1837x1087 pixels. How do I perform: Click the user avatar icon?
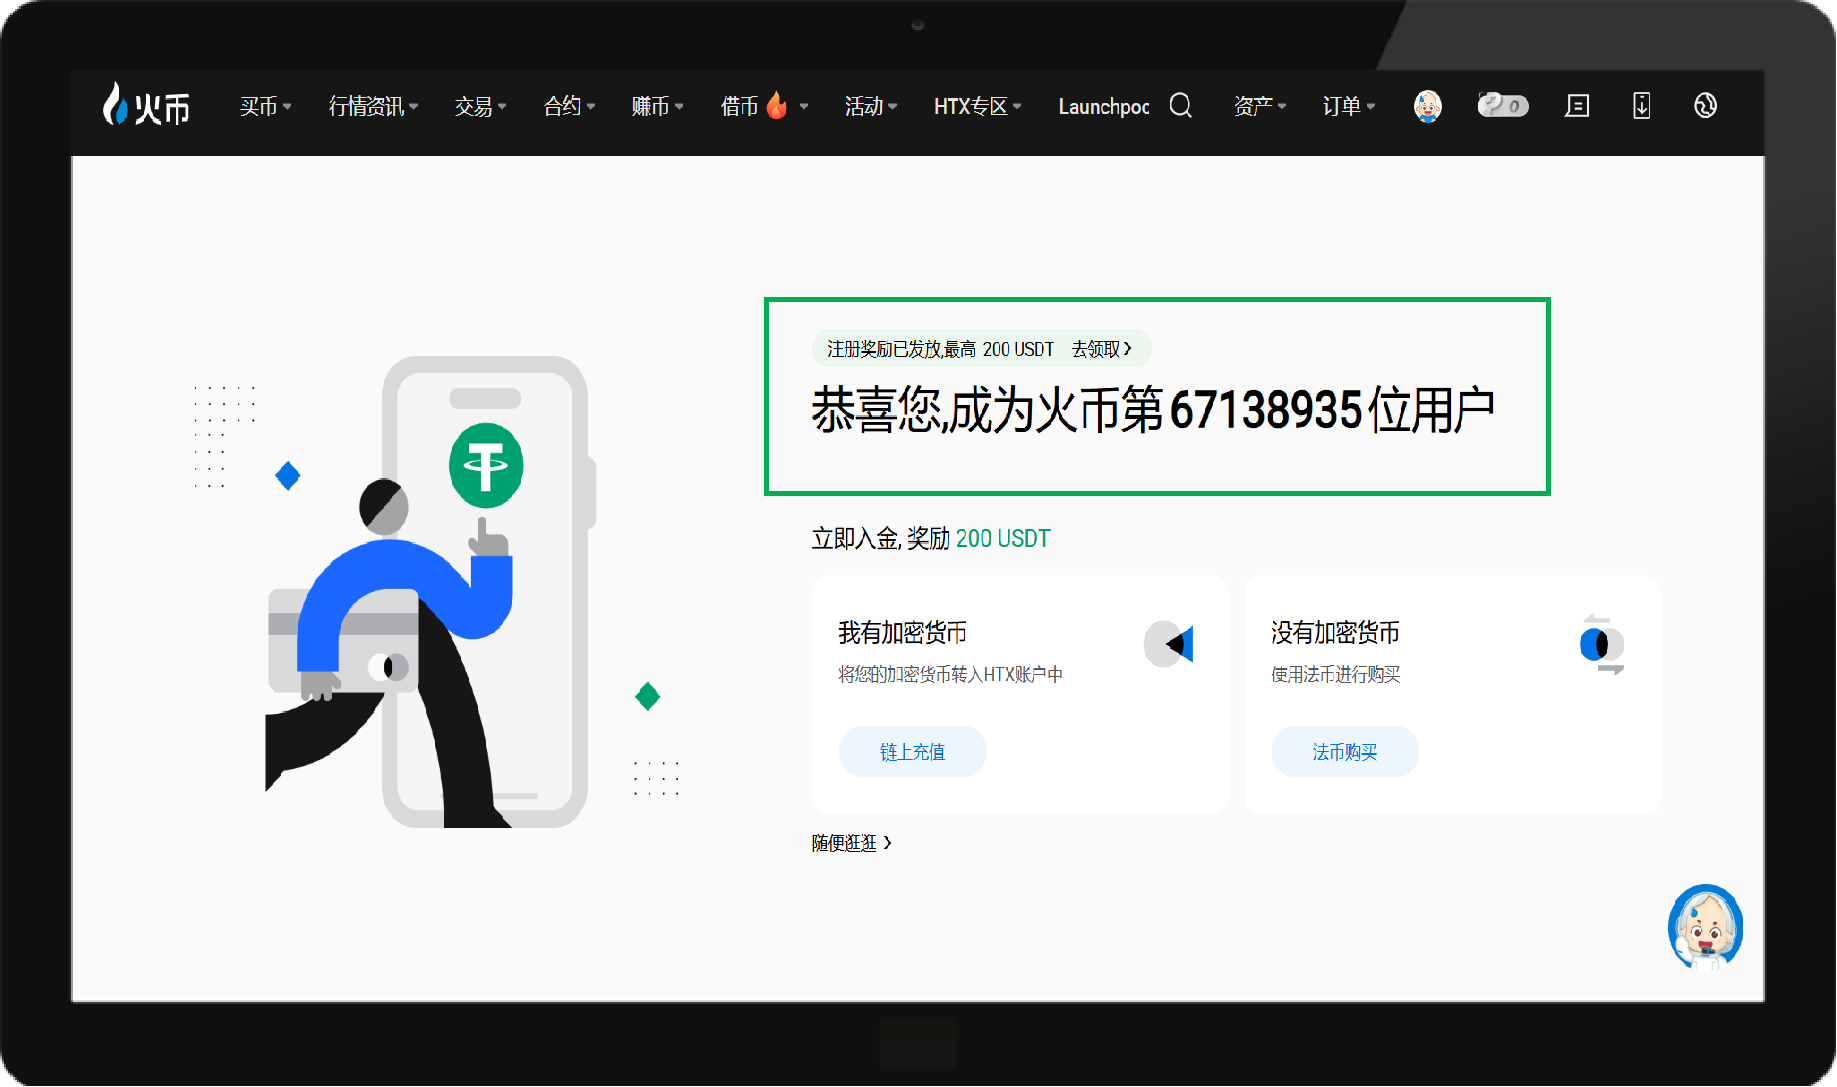point(1428,106)
